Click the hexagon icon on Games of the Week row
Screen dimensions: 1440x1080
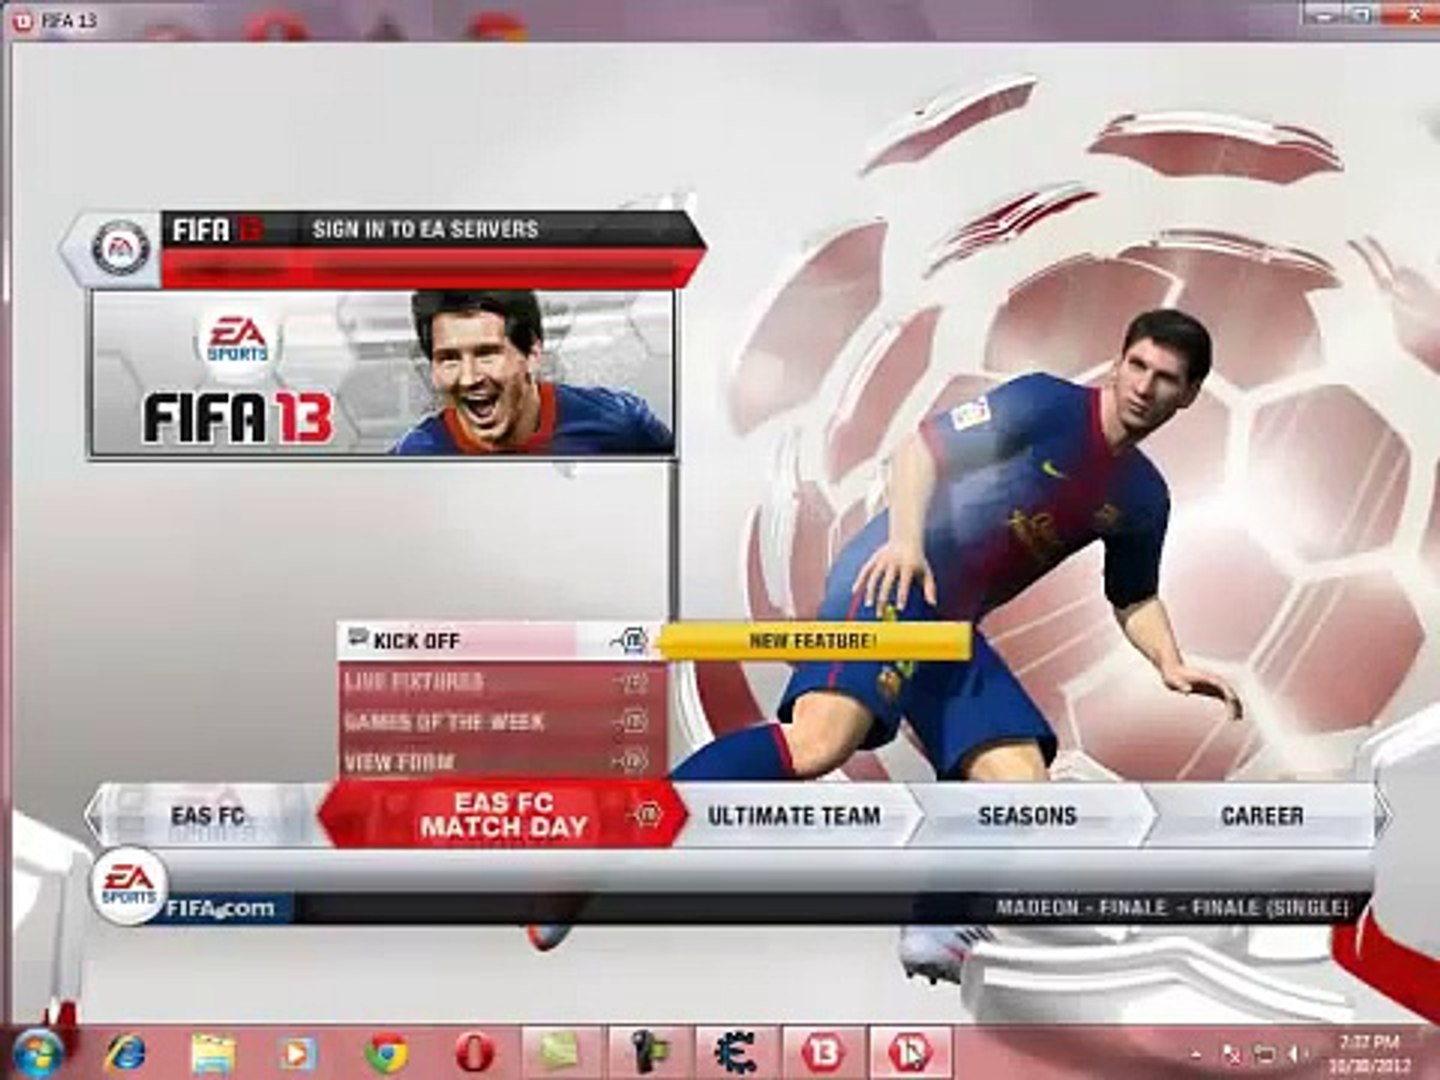[633, 721]
